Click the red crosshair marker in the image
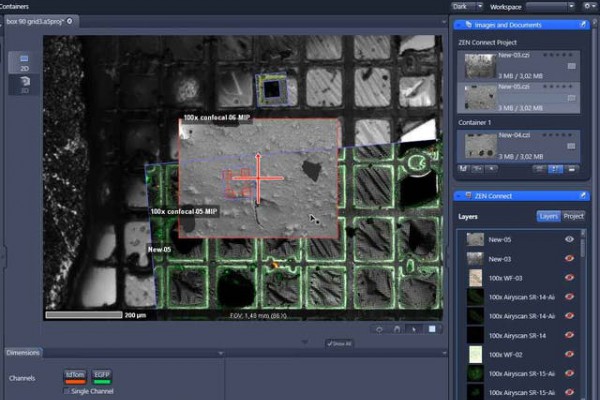The width and height of the screenshot is (600, 400). pyautogui.click(x=258, y=178)
